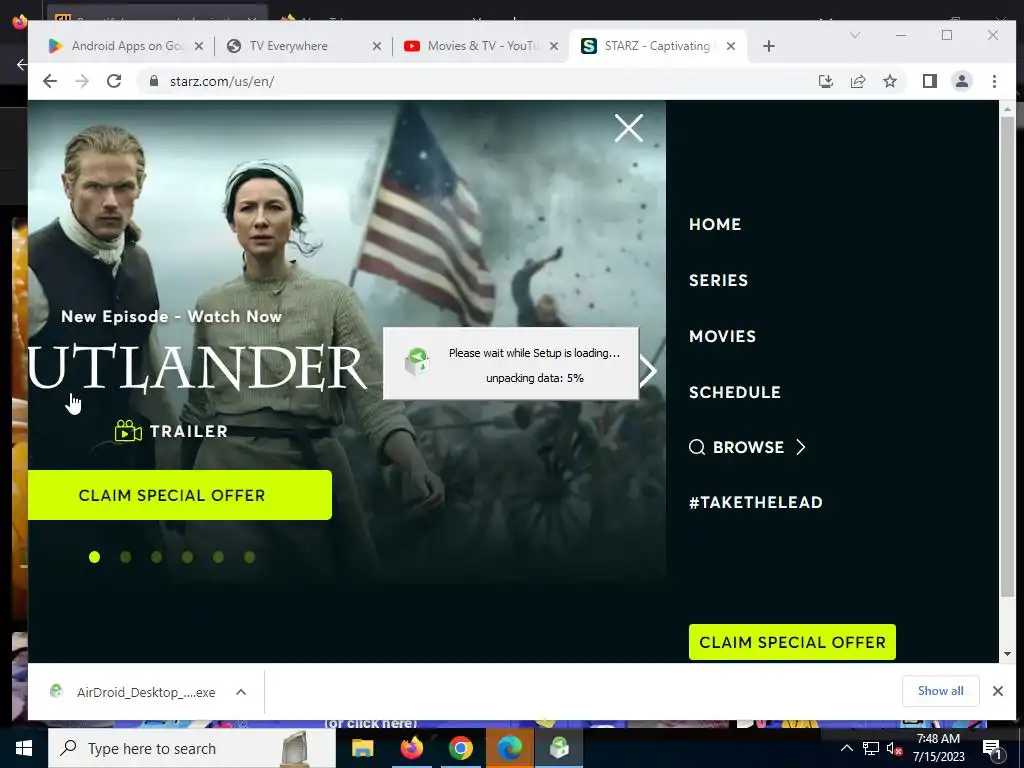The image size is (1024, 768).
Task: Open SCHEDULE in the STARZ menu
Action: (734, 392)
